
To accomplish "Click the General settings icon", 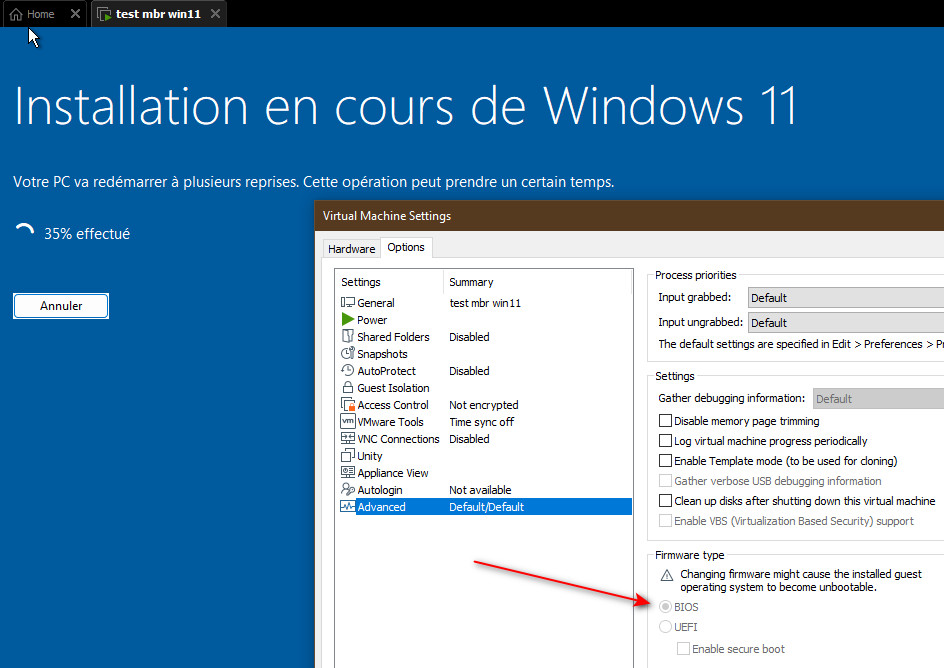I will pos(347,302).
